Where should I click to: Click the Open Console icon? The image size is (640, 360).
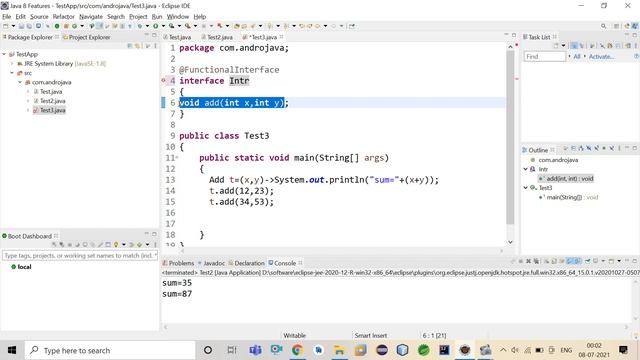611,261
